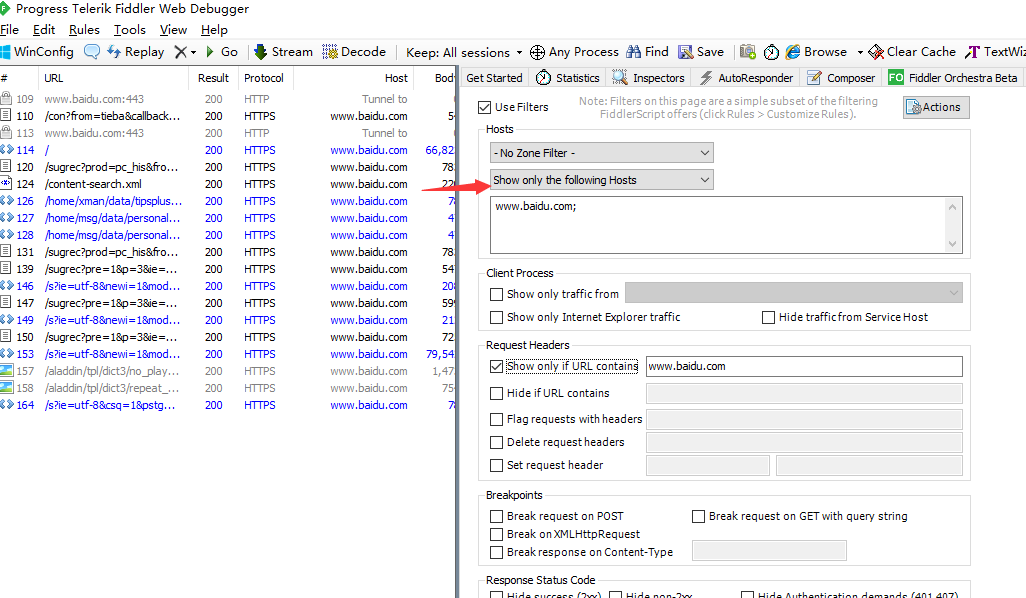Viewport: 1026px width, 598px height.
Task: Select session 157 /aladdin/tpl/dict3/no_play
Action: point(227,371)
